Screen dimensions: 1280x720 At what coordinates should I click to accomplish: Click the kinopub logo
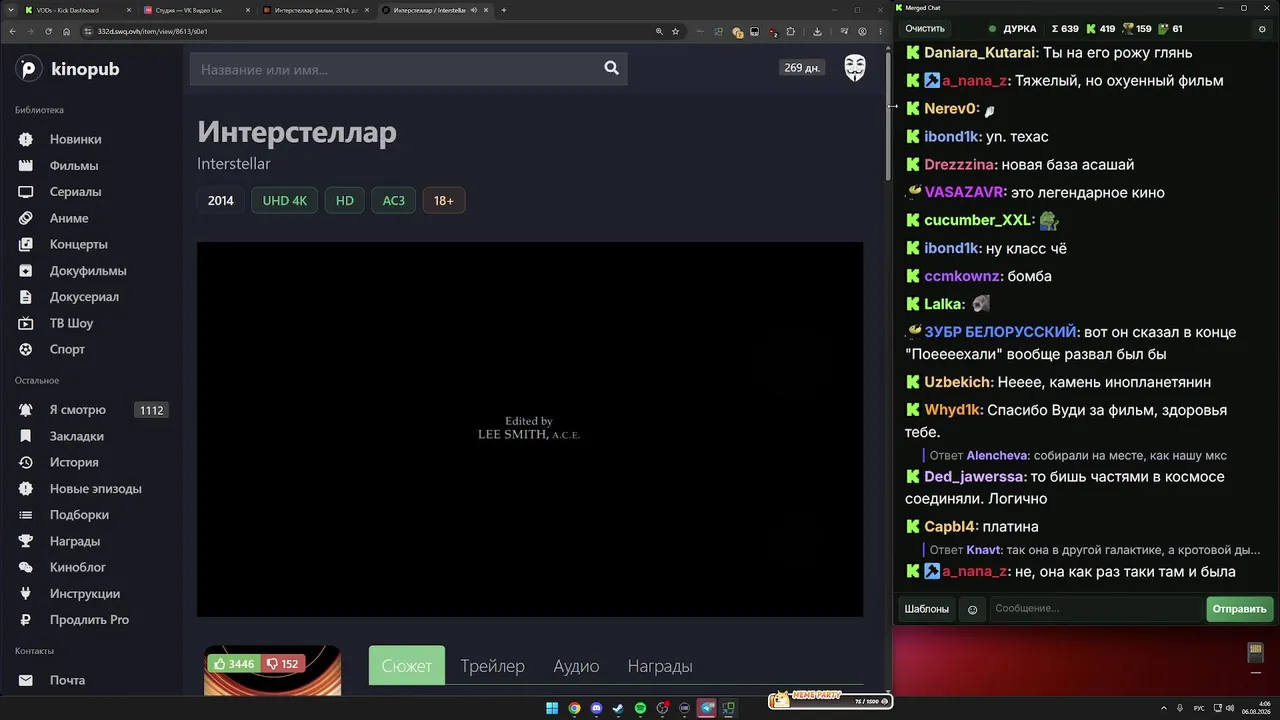68,69
